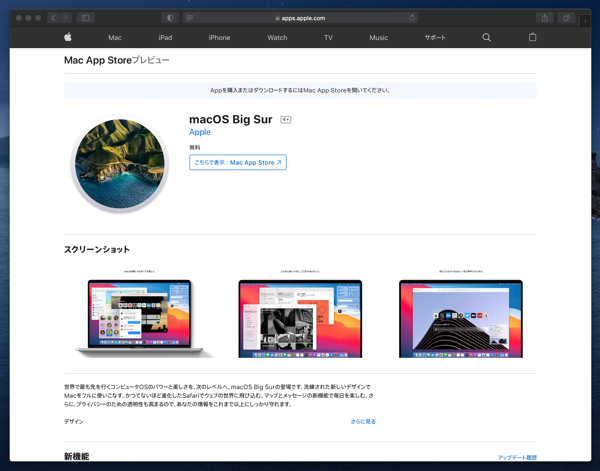Go back with the Safari back arrow
The image size is (600, 471).
(x=53, y=18)
